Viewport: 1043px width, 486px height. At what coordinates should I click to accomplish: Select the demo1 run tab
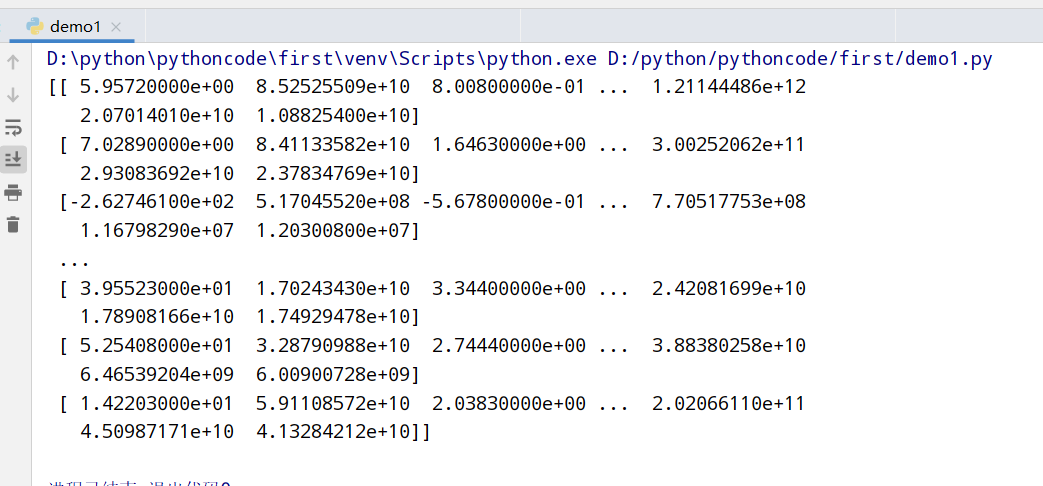click(73, 27)
